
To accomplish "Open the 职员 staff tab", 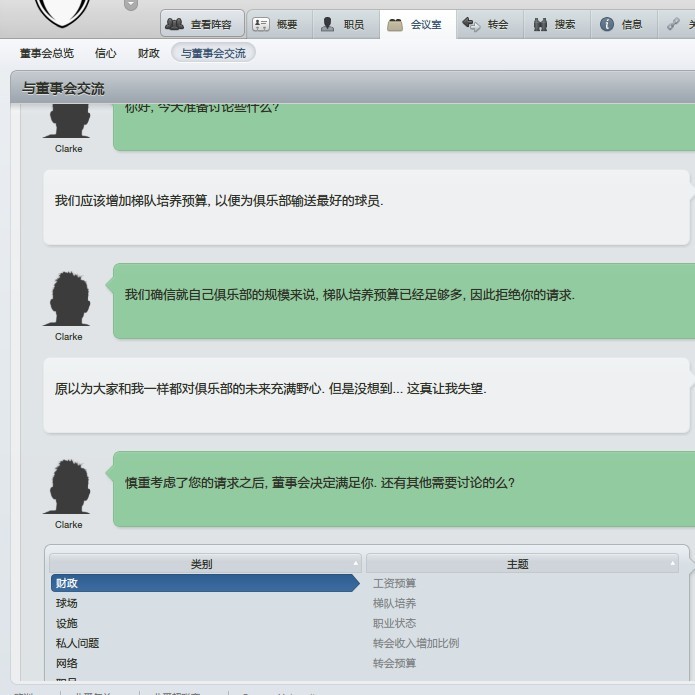I will tap(346, 24).
